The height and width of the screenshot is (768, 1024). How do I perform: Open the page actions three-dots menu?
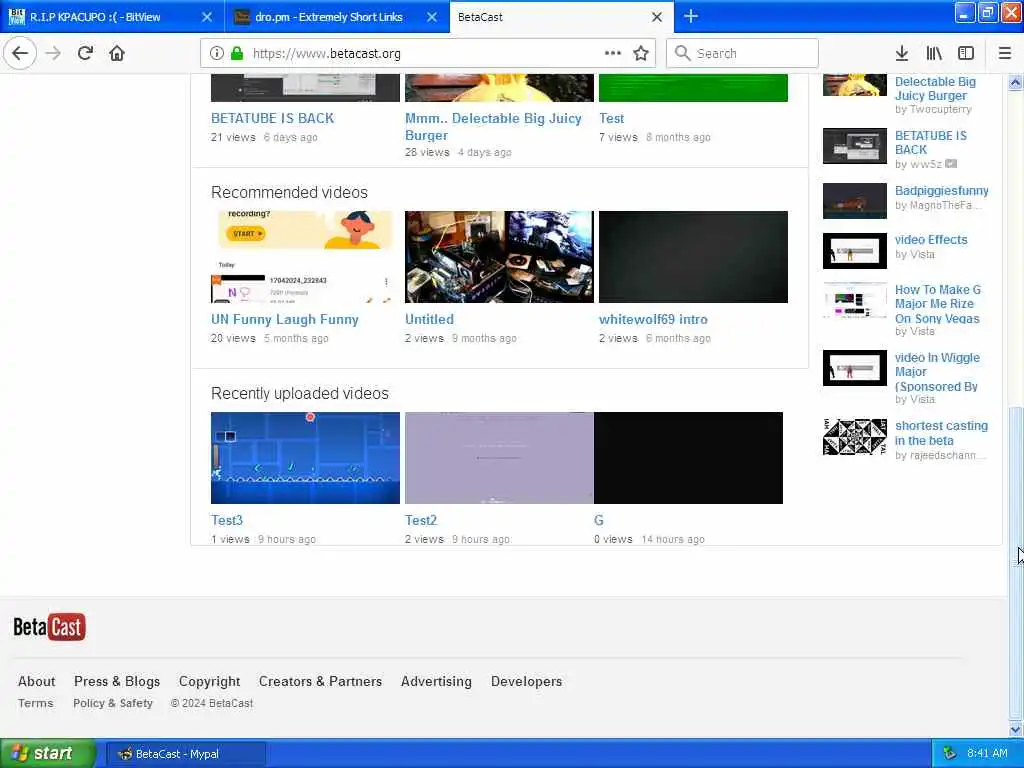tap(613, 54)
